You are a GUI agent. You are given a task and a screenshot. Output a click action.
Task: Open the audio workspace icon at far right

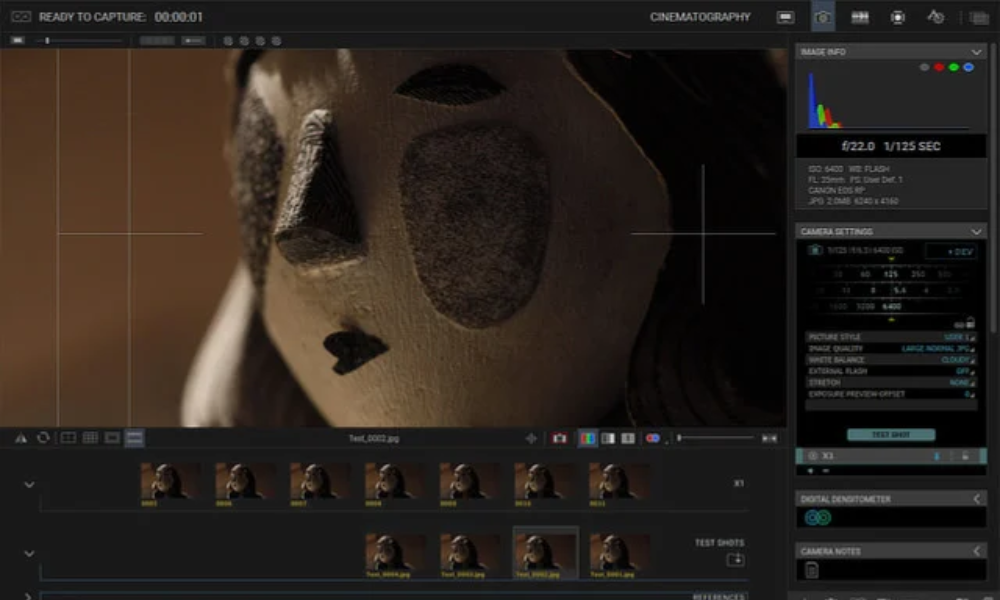(979, 18)
